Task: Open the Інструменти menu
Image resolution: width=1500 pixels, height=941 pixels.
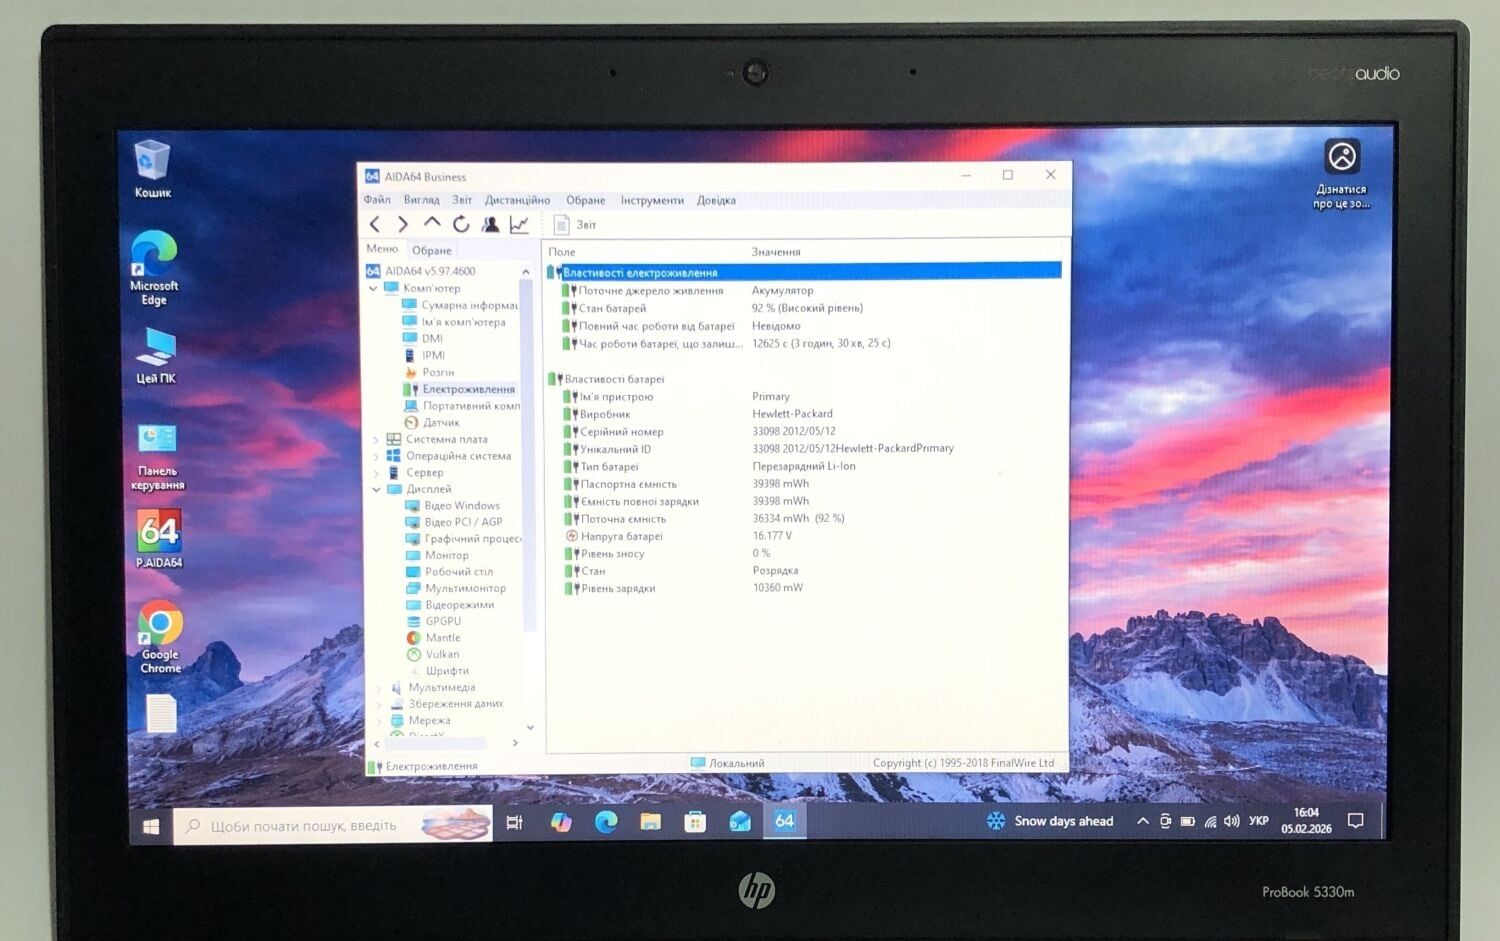Action: (652, 200)
